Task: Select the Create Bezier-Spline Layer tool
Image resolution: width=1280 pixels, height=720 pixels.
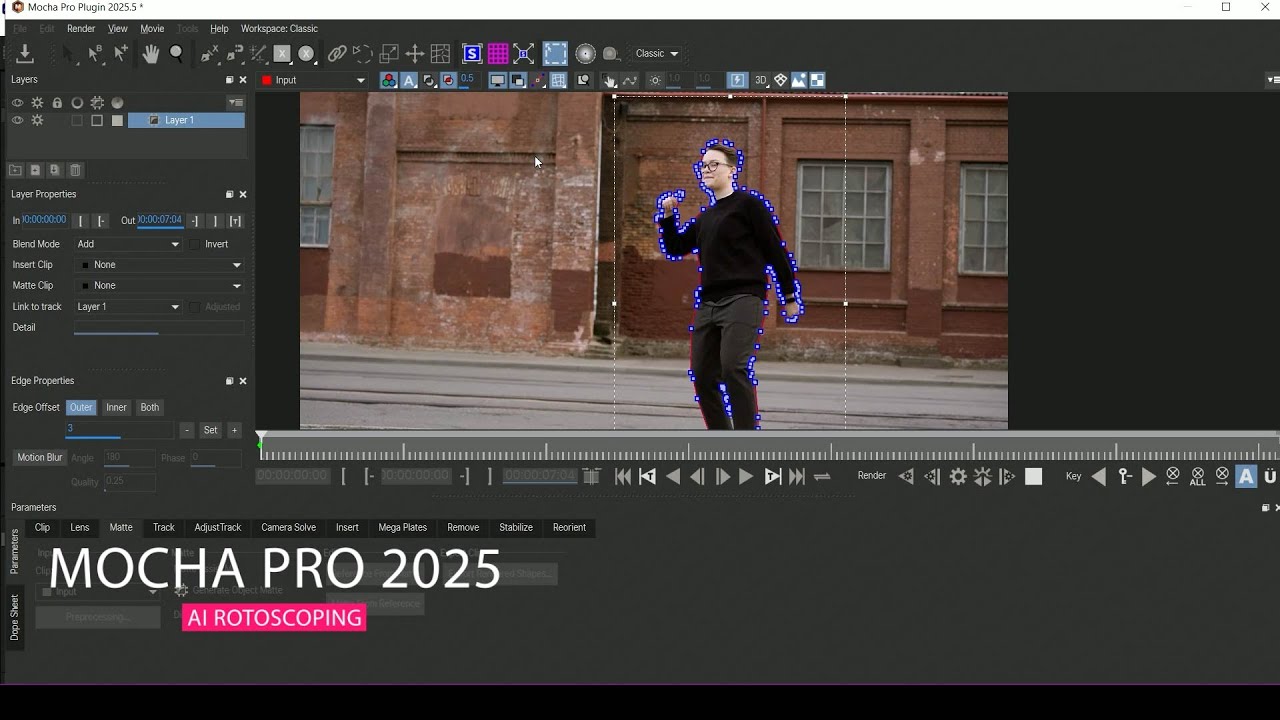Action: tap(235, 54)
